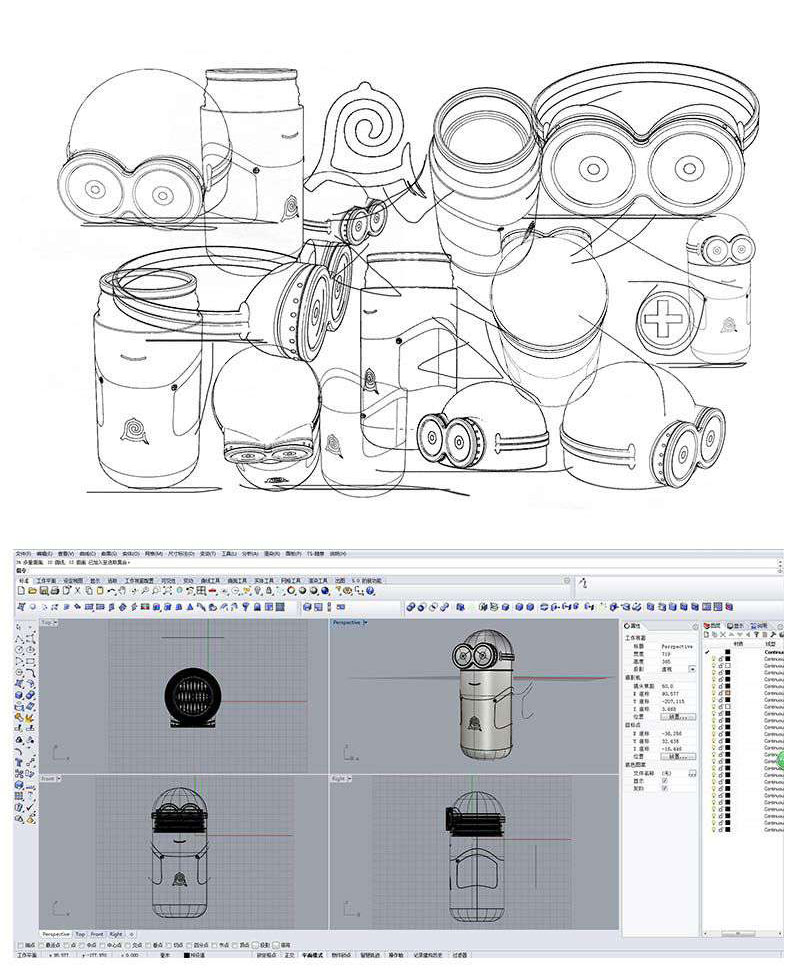Select the Pan view hand icon
The width and height of the screenshot is (800, 969).
tap(122, 591)
